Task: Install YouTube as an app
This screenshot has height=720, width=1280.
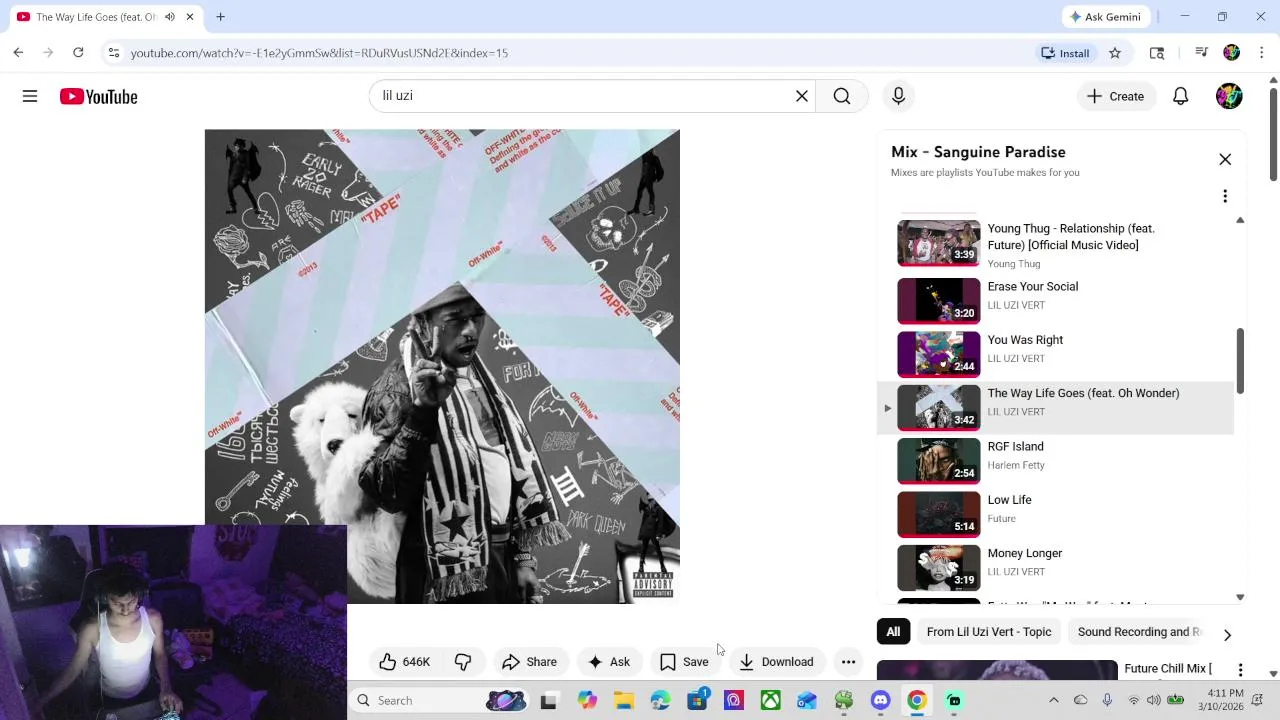Action: [1065, 53]
